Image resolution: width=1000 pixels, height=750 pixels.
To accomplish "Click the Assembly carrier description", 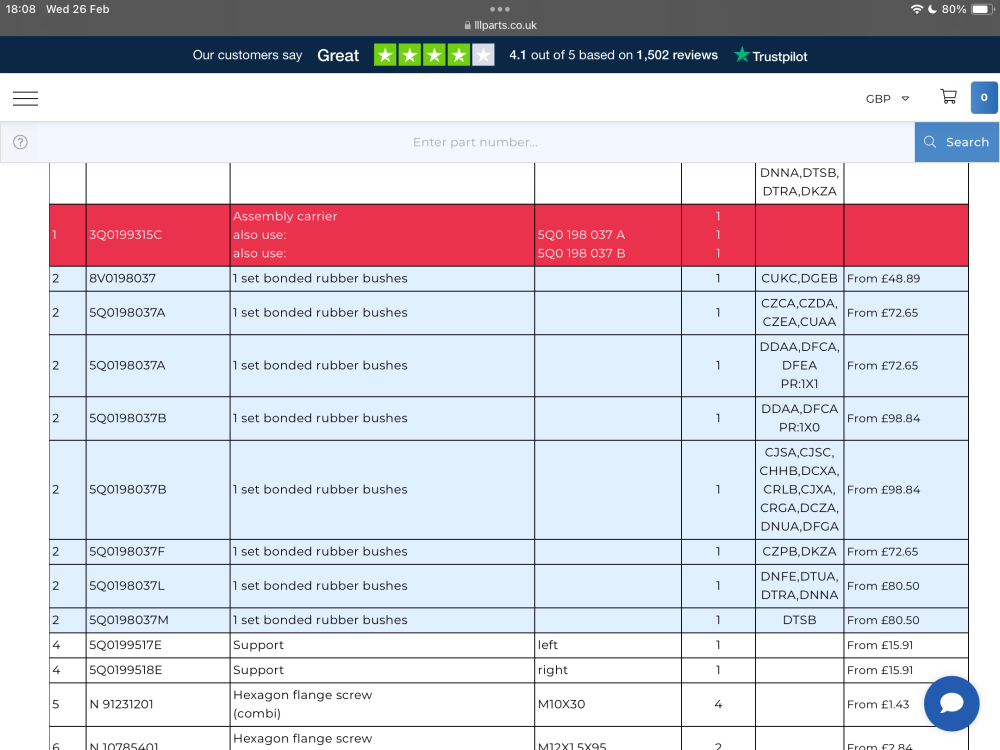I will pos(285,216).
